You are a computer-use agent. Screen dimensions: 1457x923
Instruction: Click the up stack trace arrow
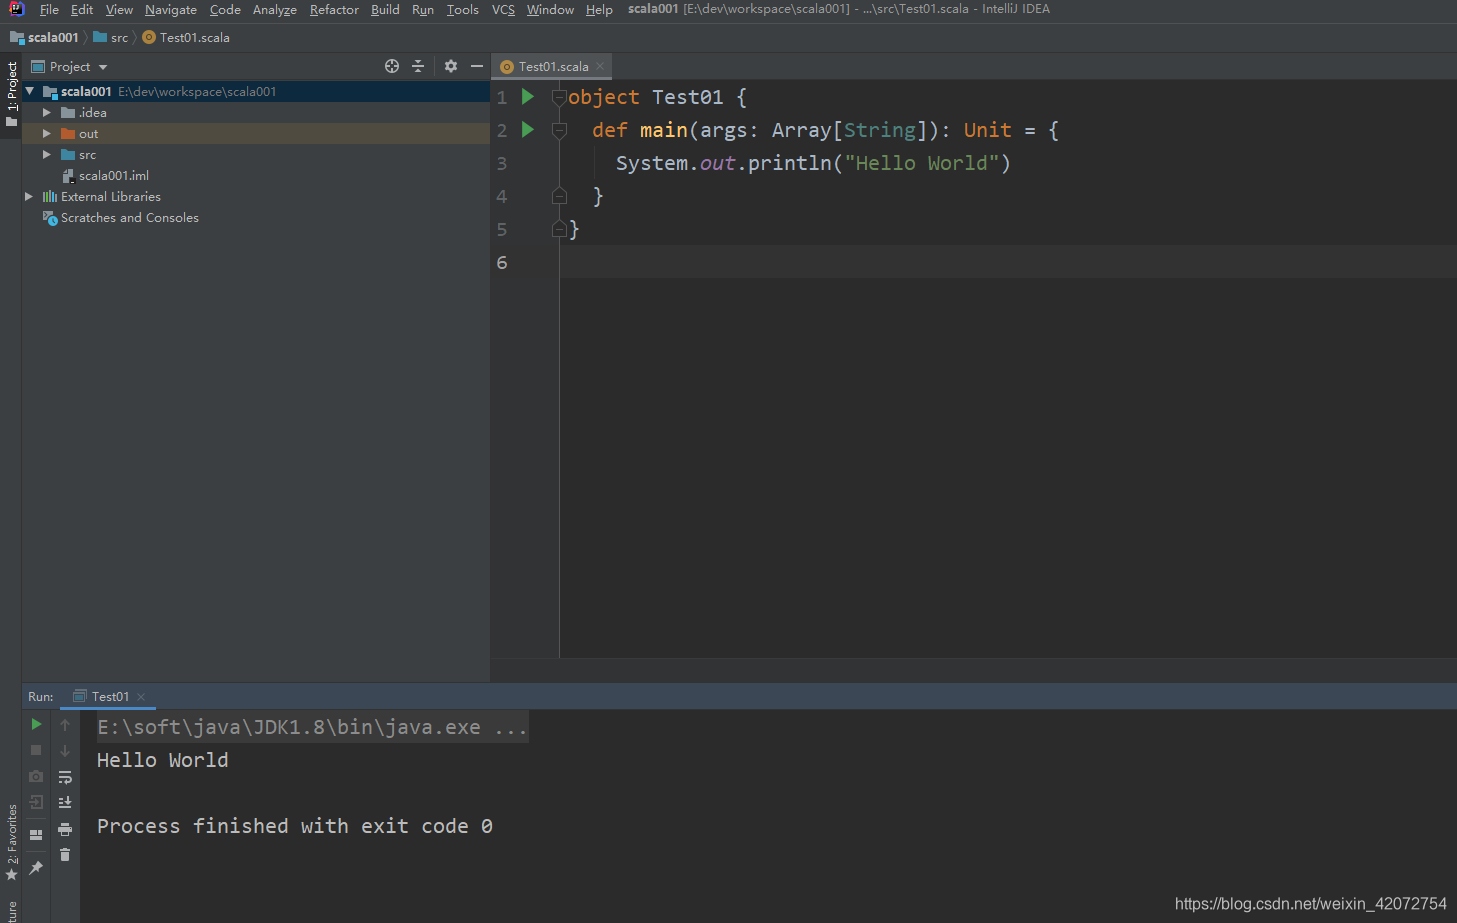coord(65,724)
